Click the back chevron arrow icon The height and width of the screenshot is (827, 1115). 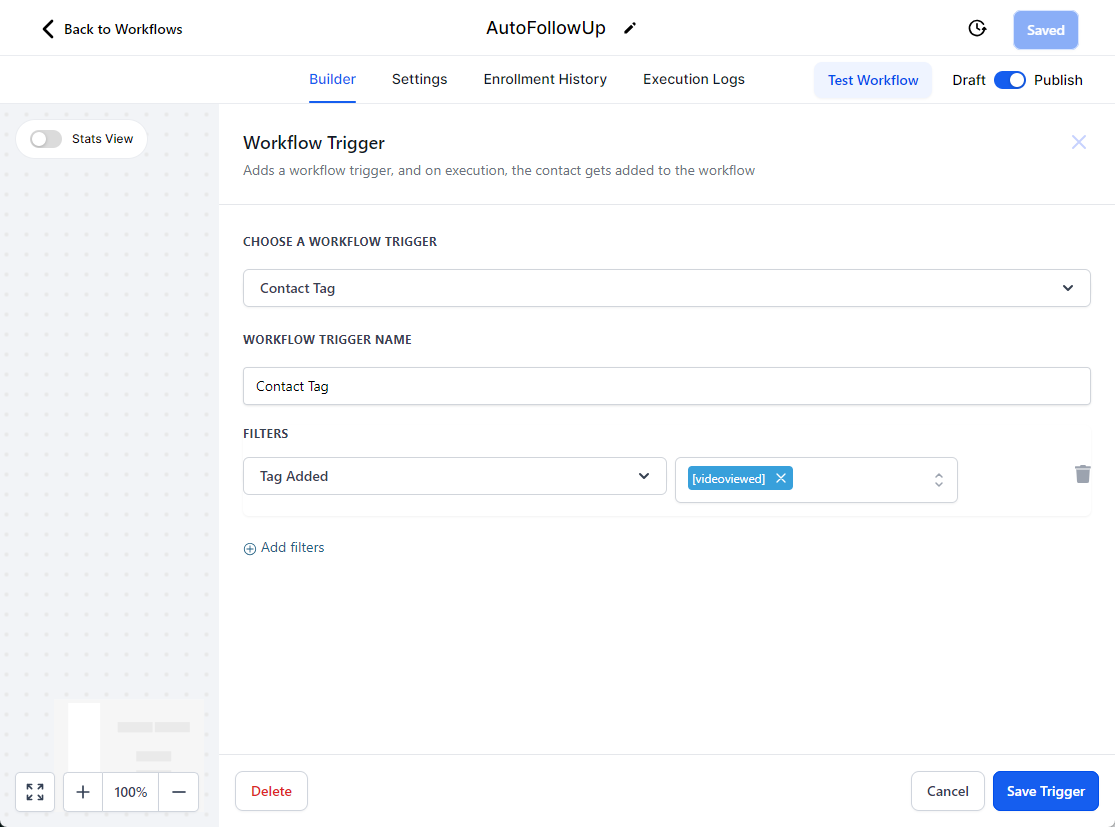click(x=48, y=29)
